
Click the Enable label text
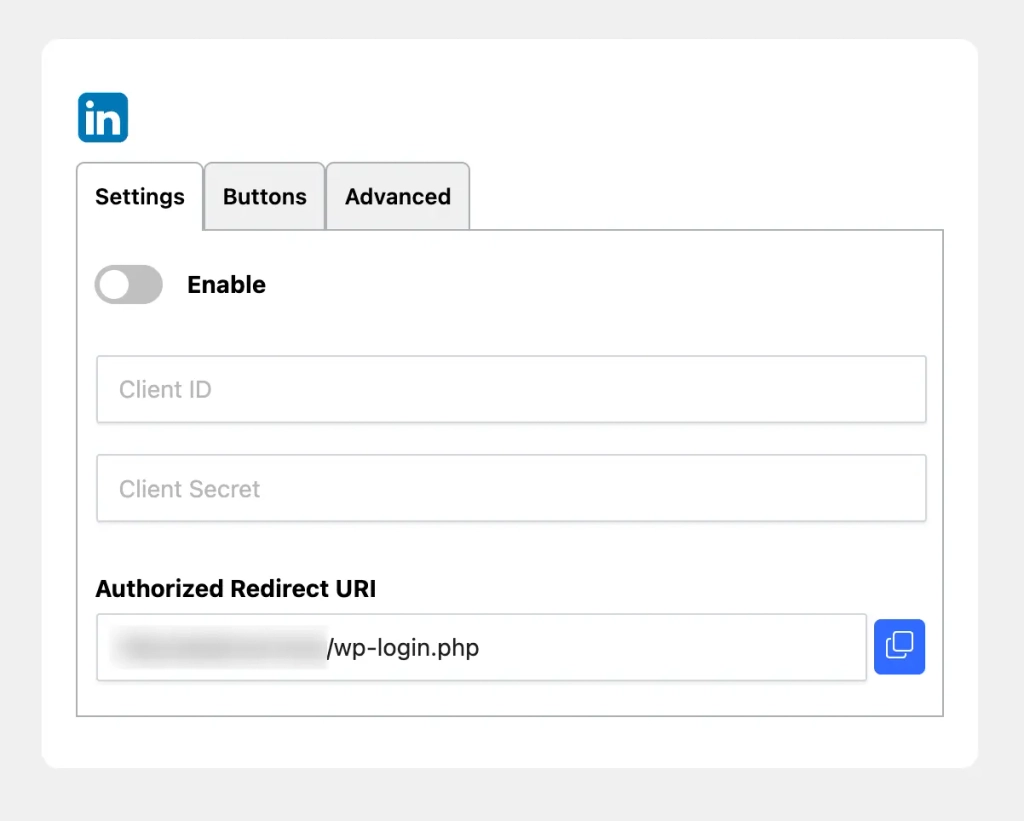click(227, 285)
